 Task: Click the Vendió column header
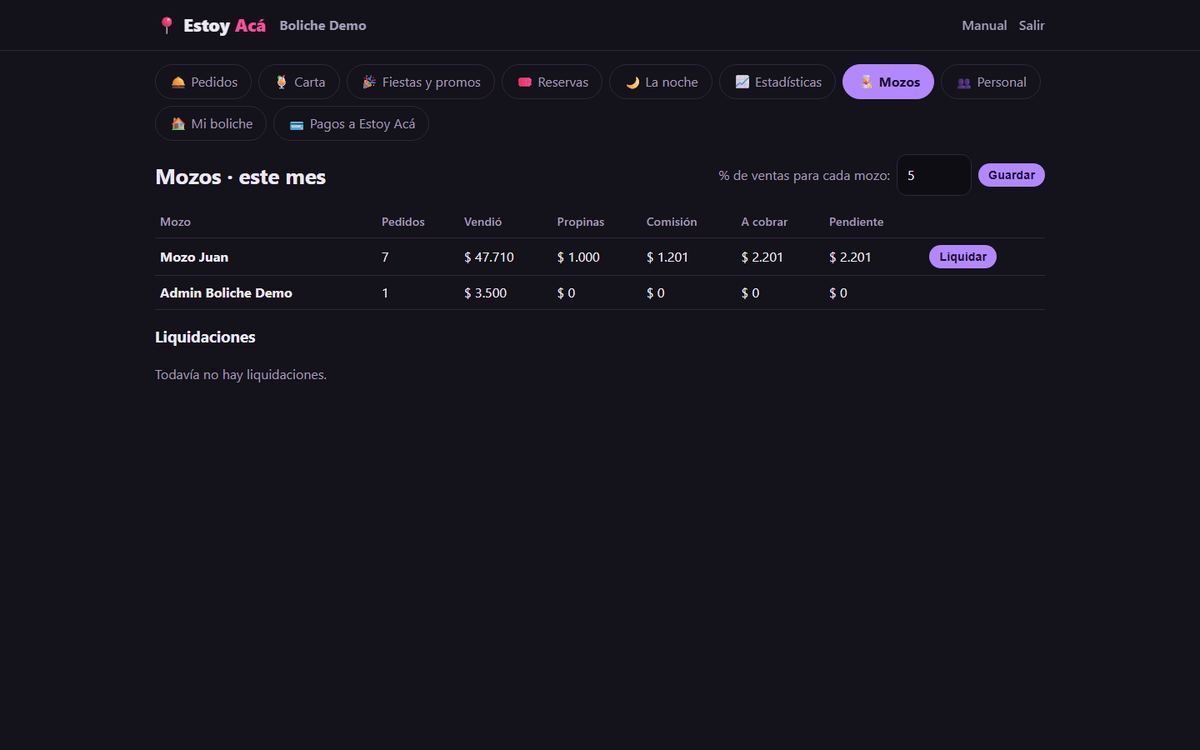pos(483,222)
